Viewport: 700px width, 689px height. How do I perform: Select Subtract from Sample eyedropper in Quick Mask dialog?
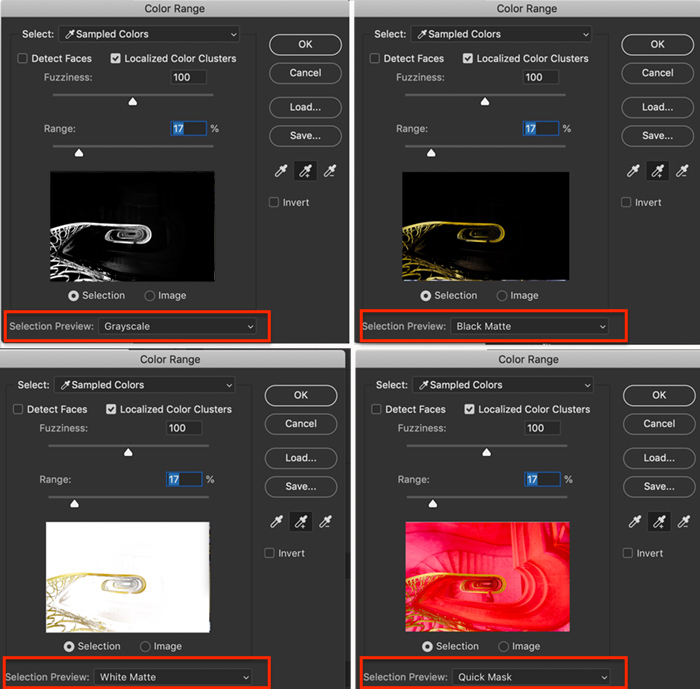683,521
